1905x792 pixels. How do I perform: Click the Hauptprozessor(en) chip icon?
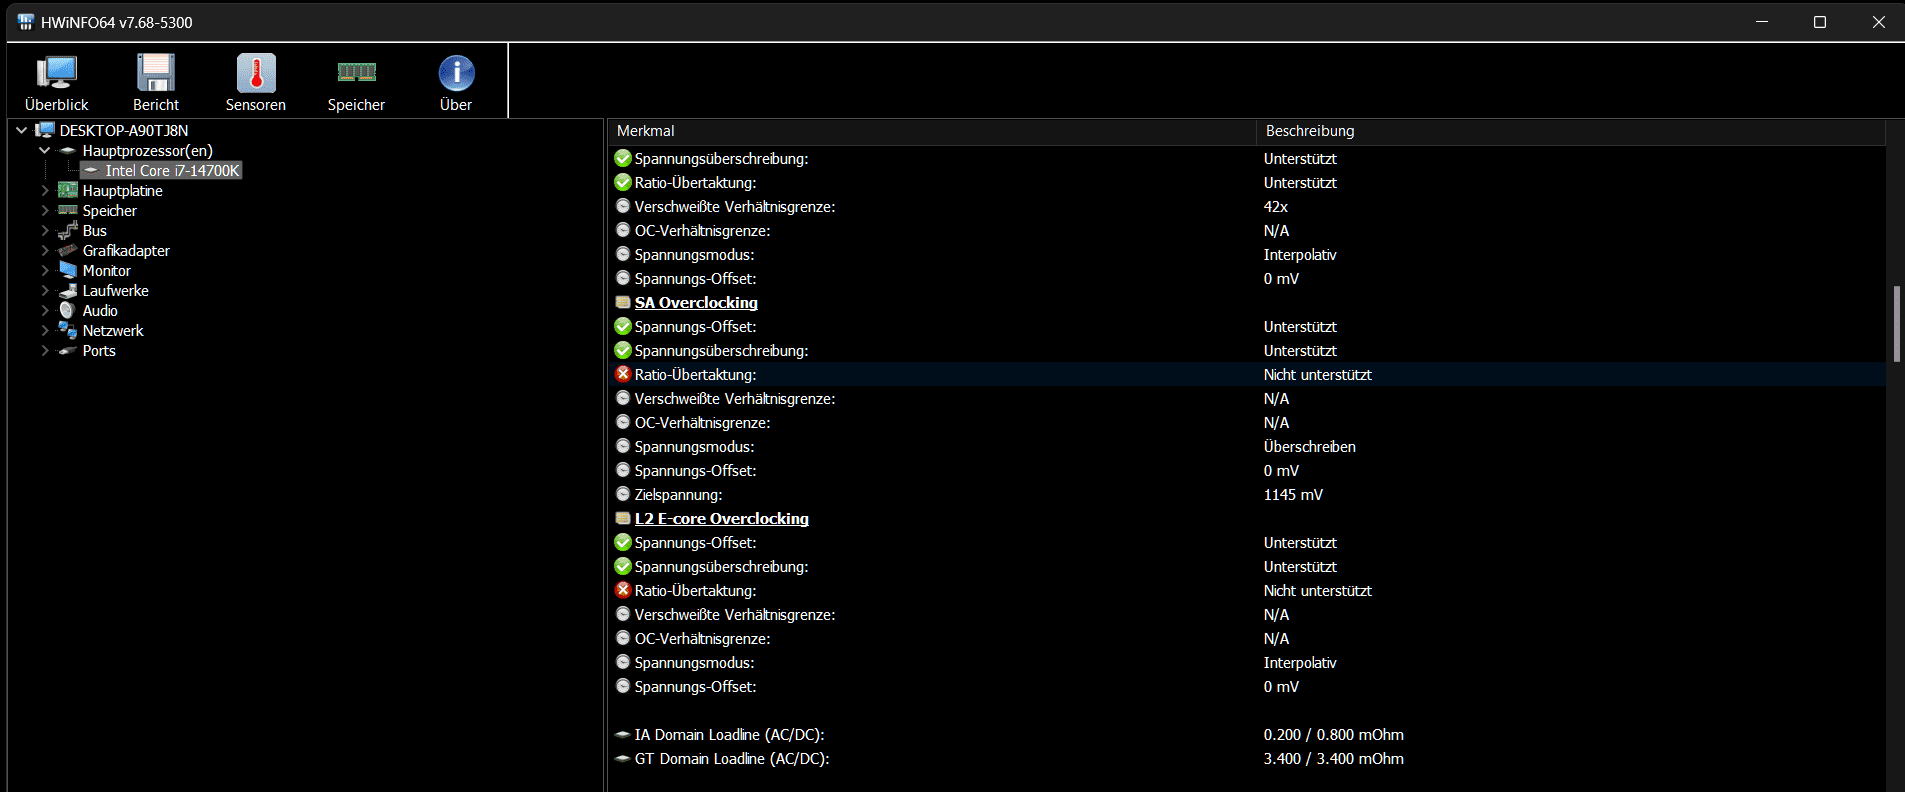pyautogui.click(x=68, y=150)
